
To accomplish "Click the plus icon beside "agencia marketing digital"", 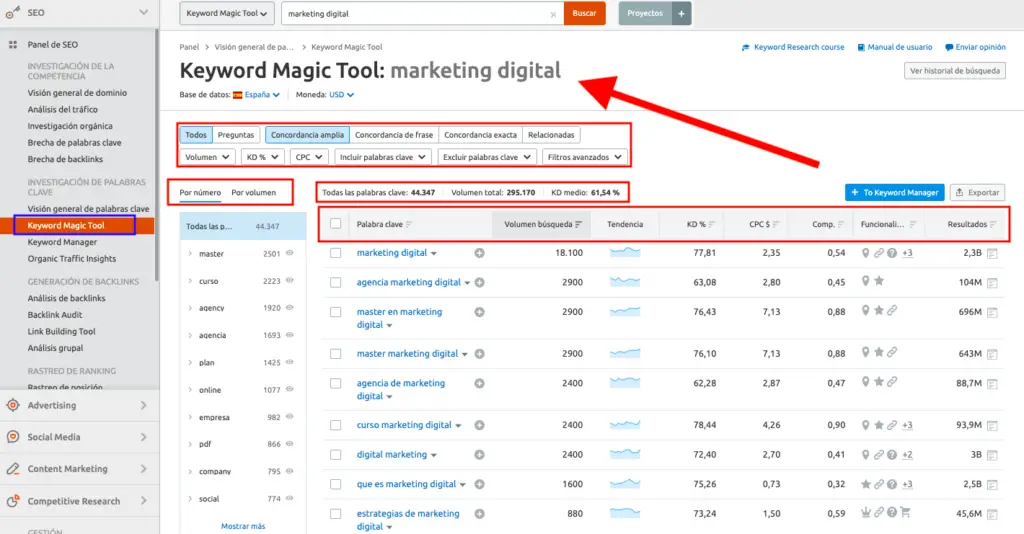I will [x=479, y=283].
